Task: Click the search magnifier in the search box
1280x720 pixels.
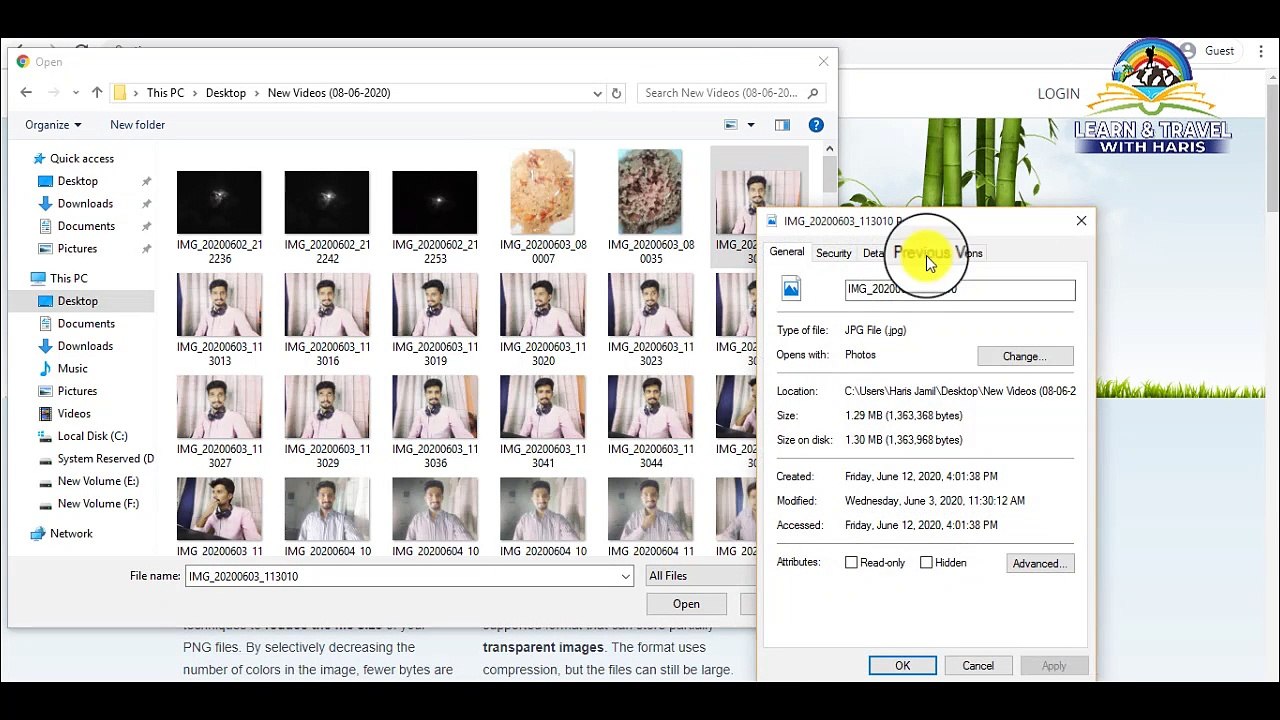Action: tap(813, 93)
